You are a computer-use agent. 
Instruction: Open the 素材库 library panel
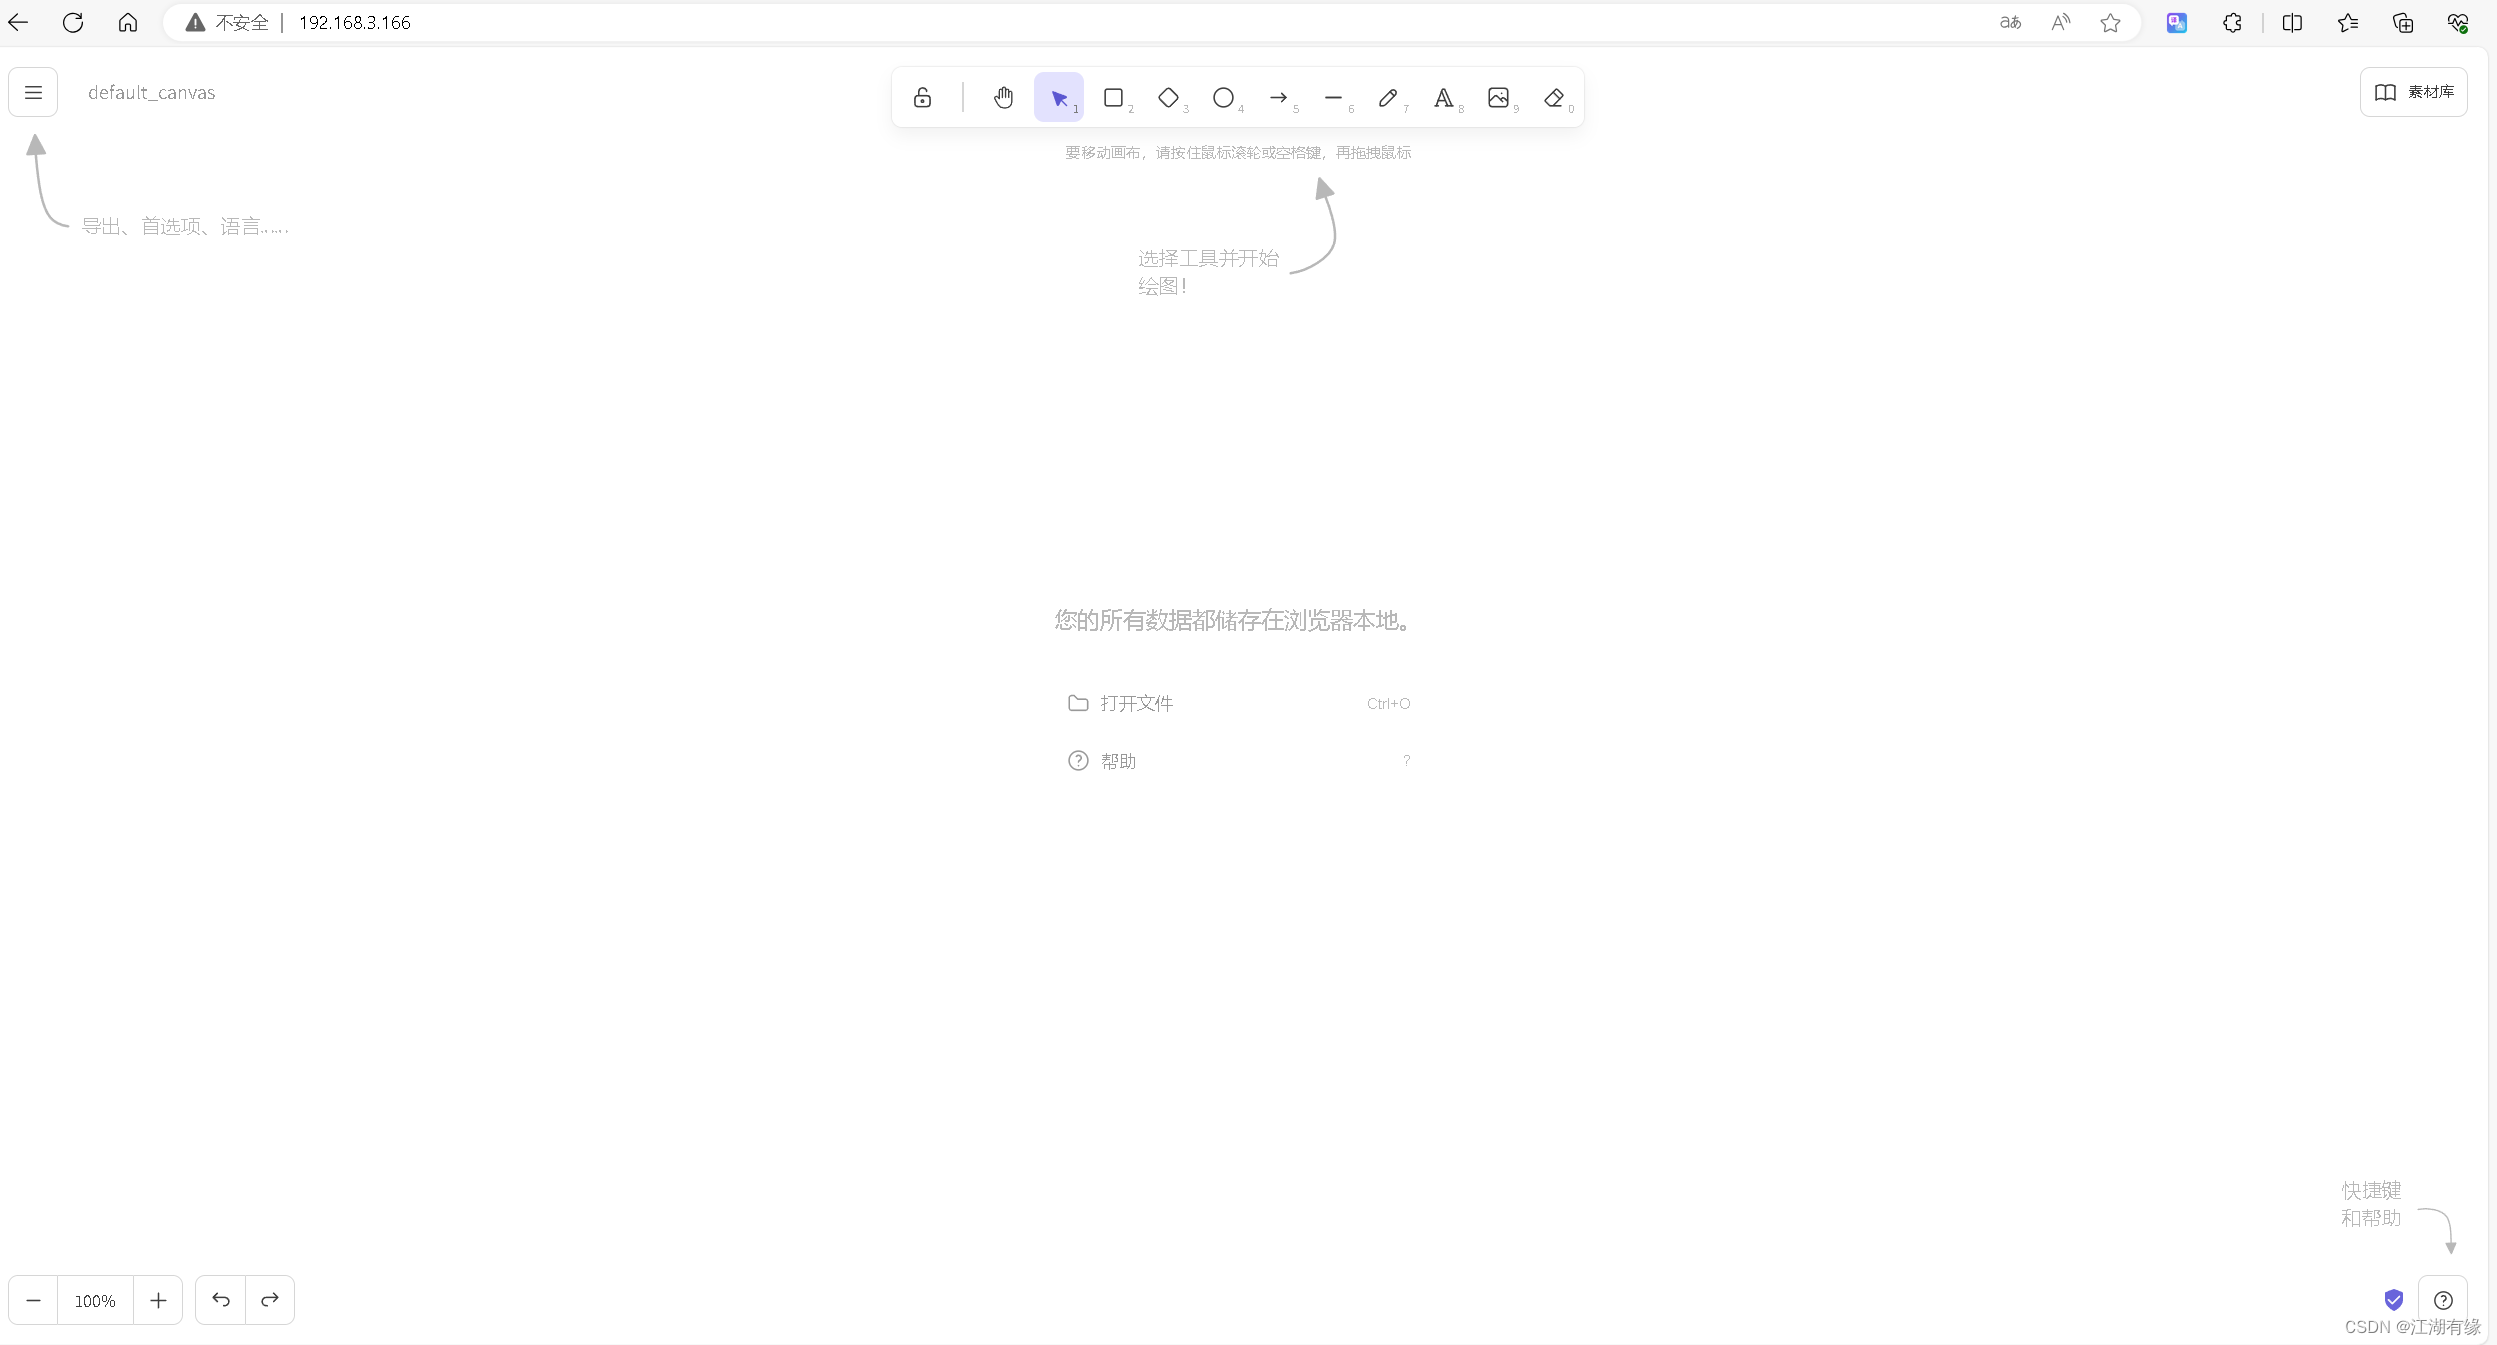click(2416, 92)
